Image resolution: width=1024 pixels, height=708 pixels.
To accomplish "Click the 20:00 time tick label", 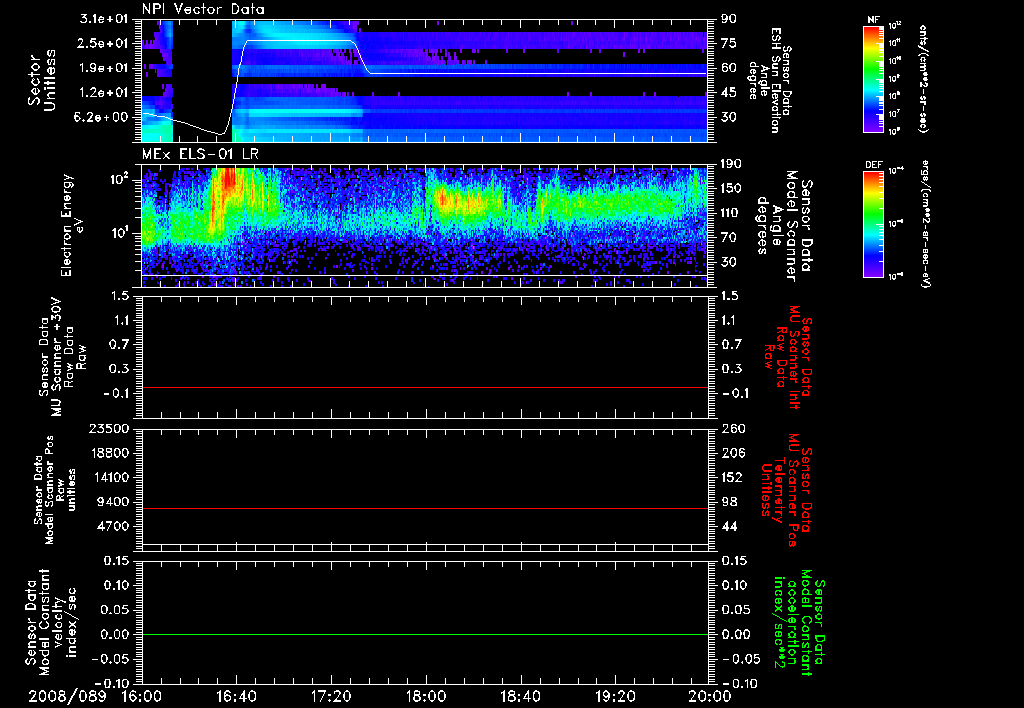I will point(710,697).
